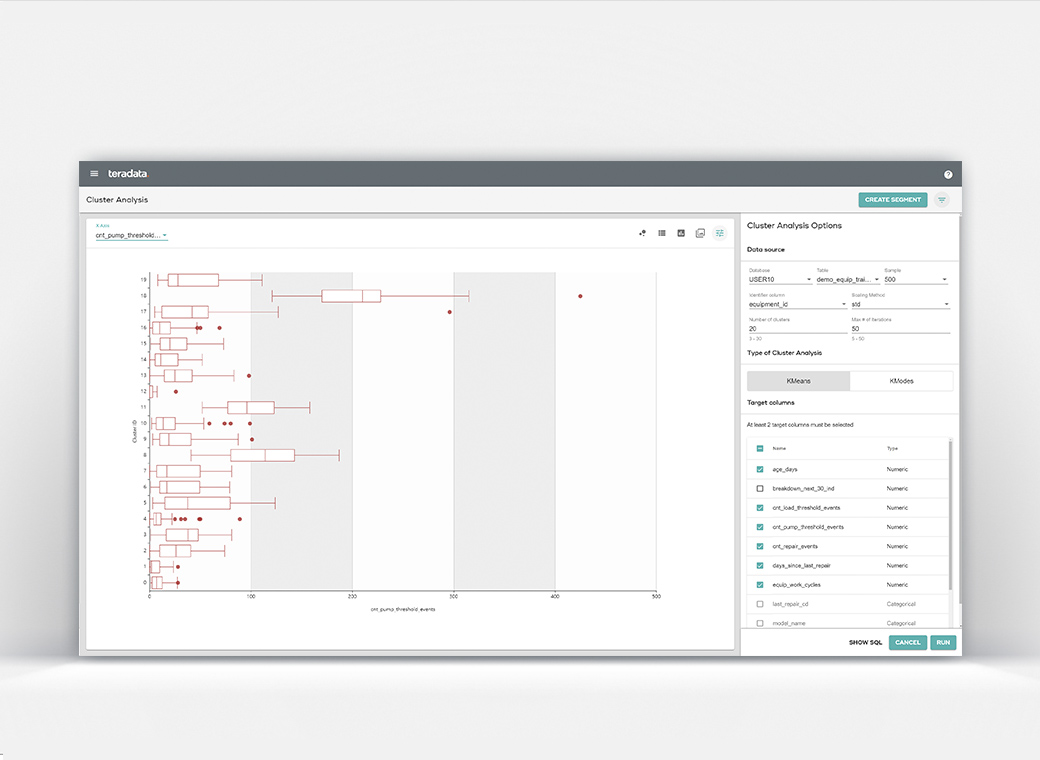This screenshot has height=760, width=1040.
Task: Click the export image icon
Action: (681, 233)
